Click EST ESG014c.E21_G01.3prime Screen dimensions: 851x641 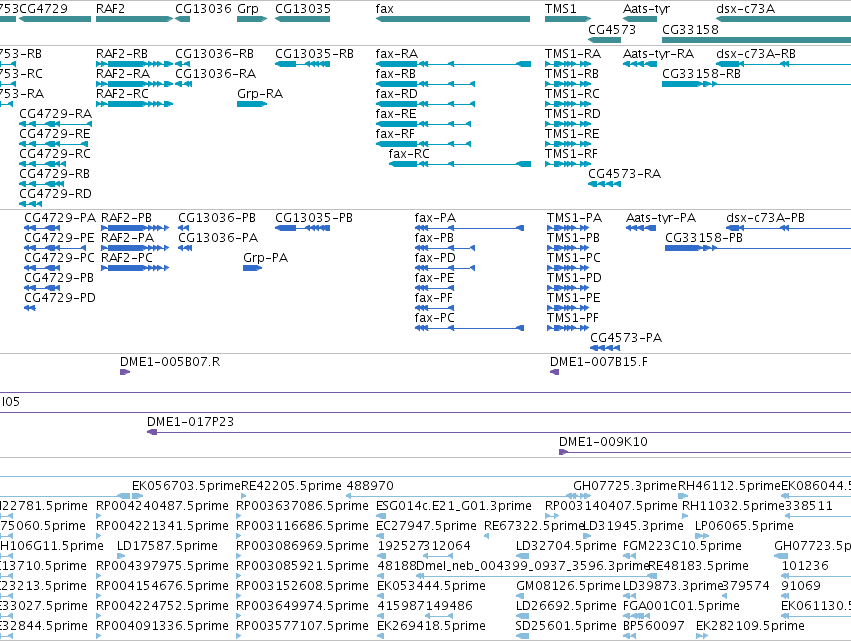click(x=380, y=516)
